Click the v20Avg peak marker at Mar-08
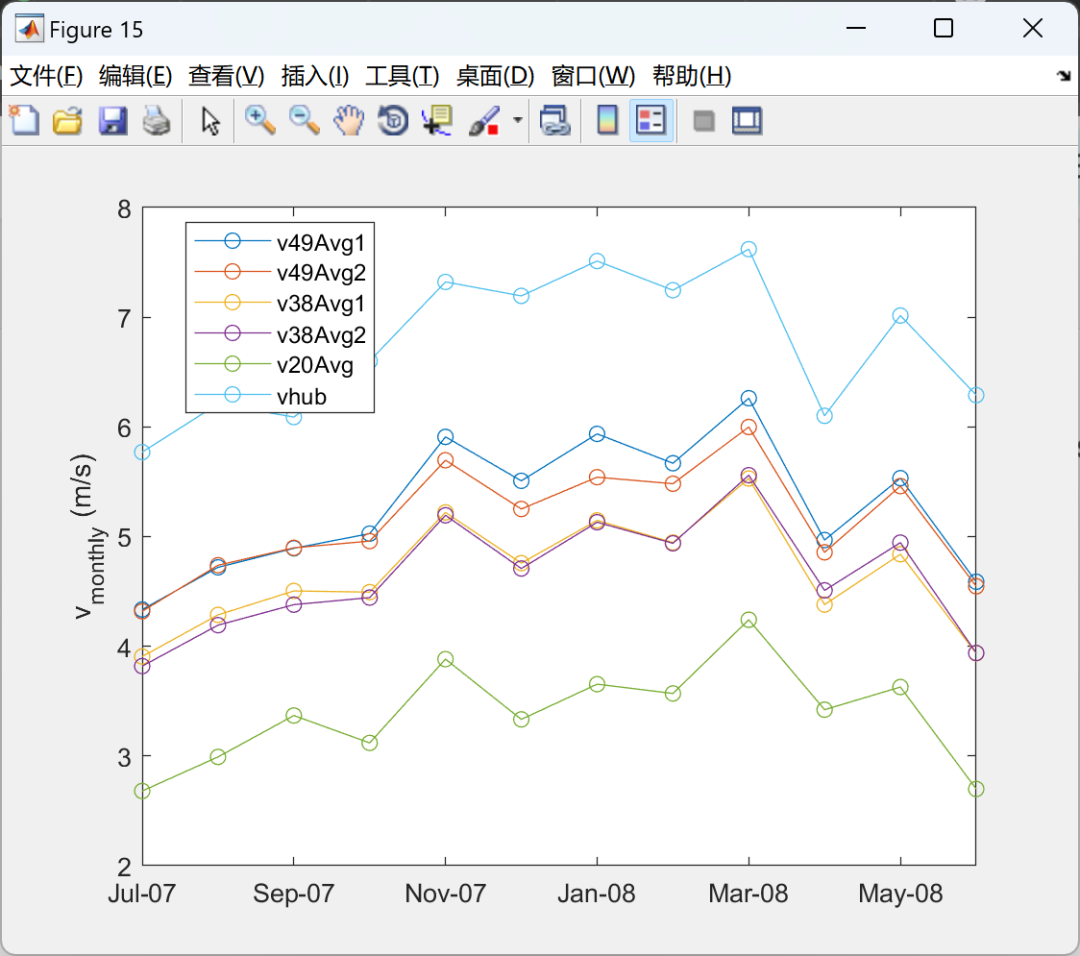The width and height of the screenshot is (1080, 956). (749, 620)
